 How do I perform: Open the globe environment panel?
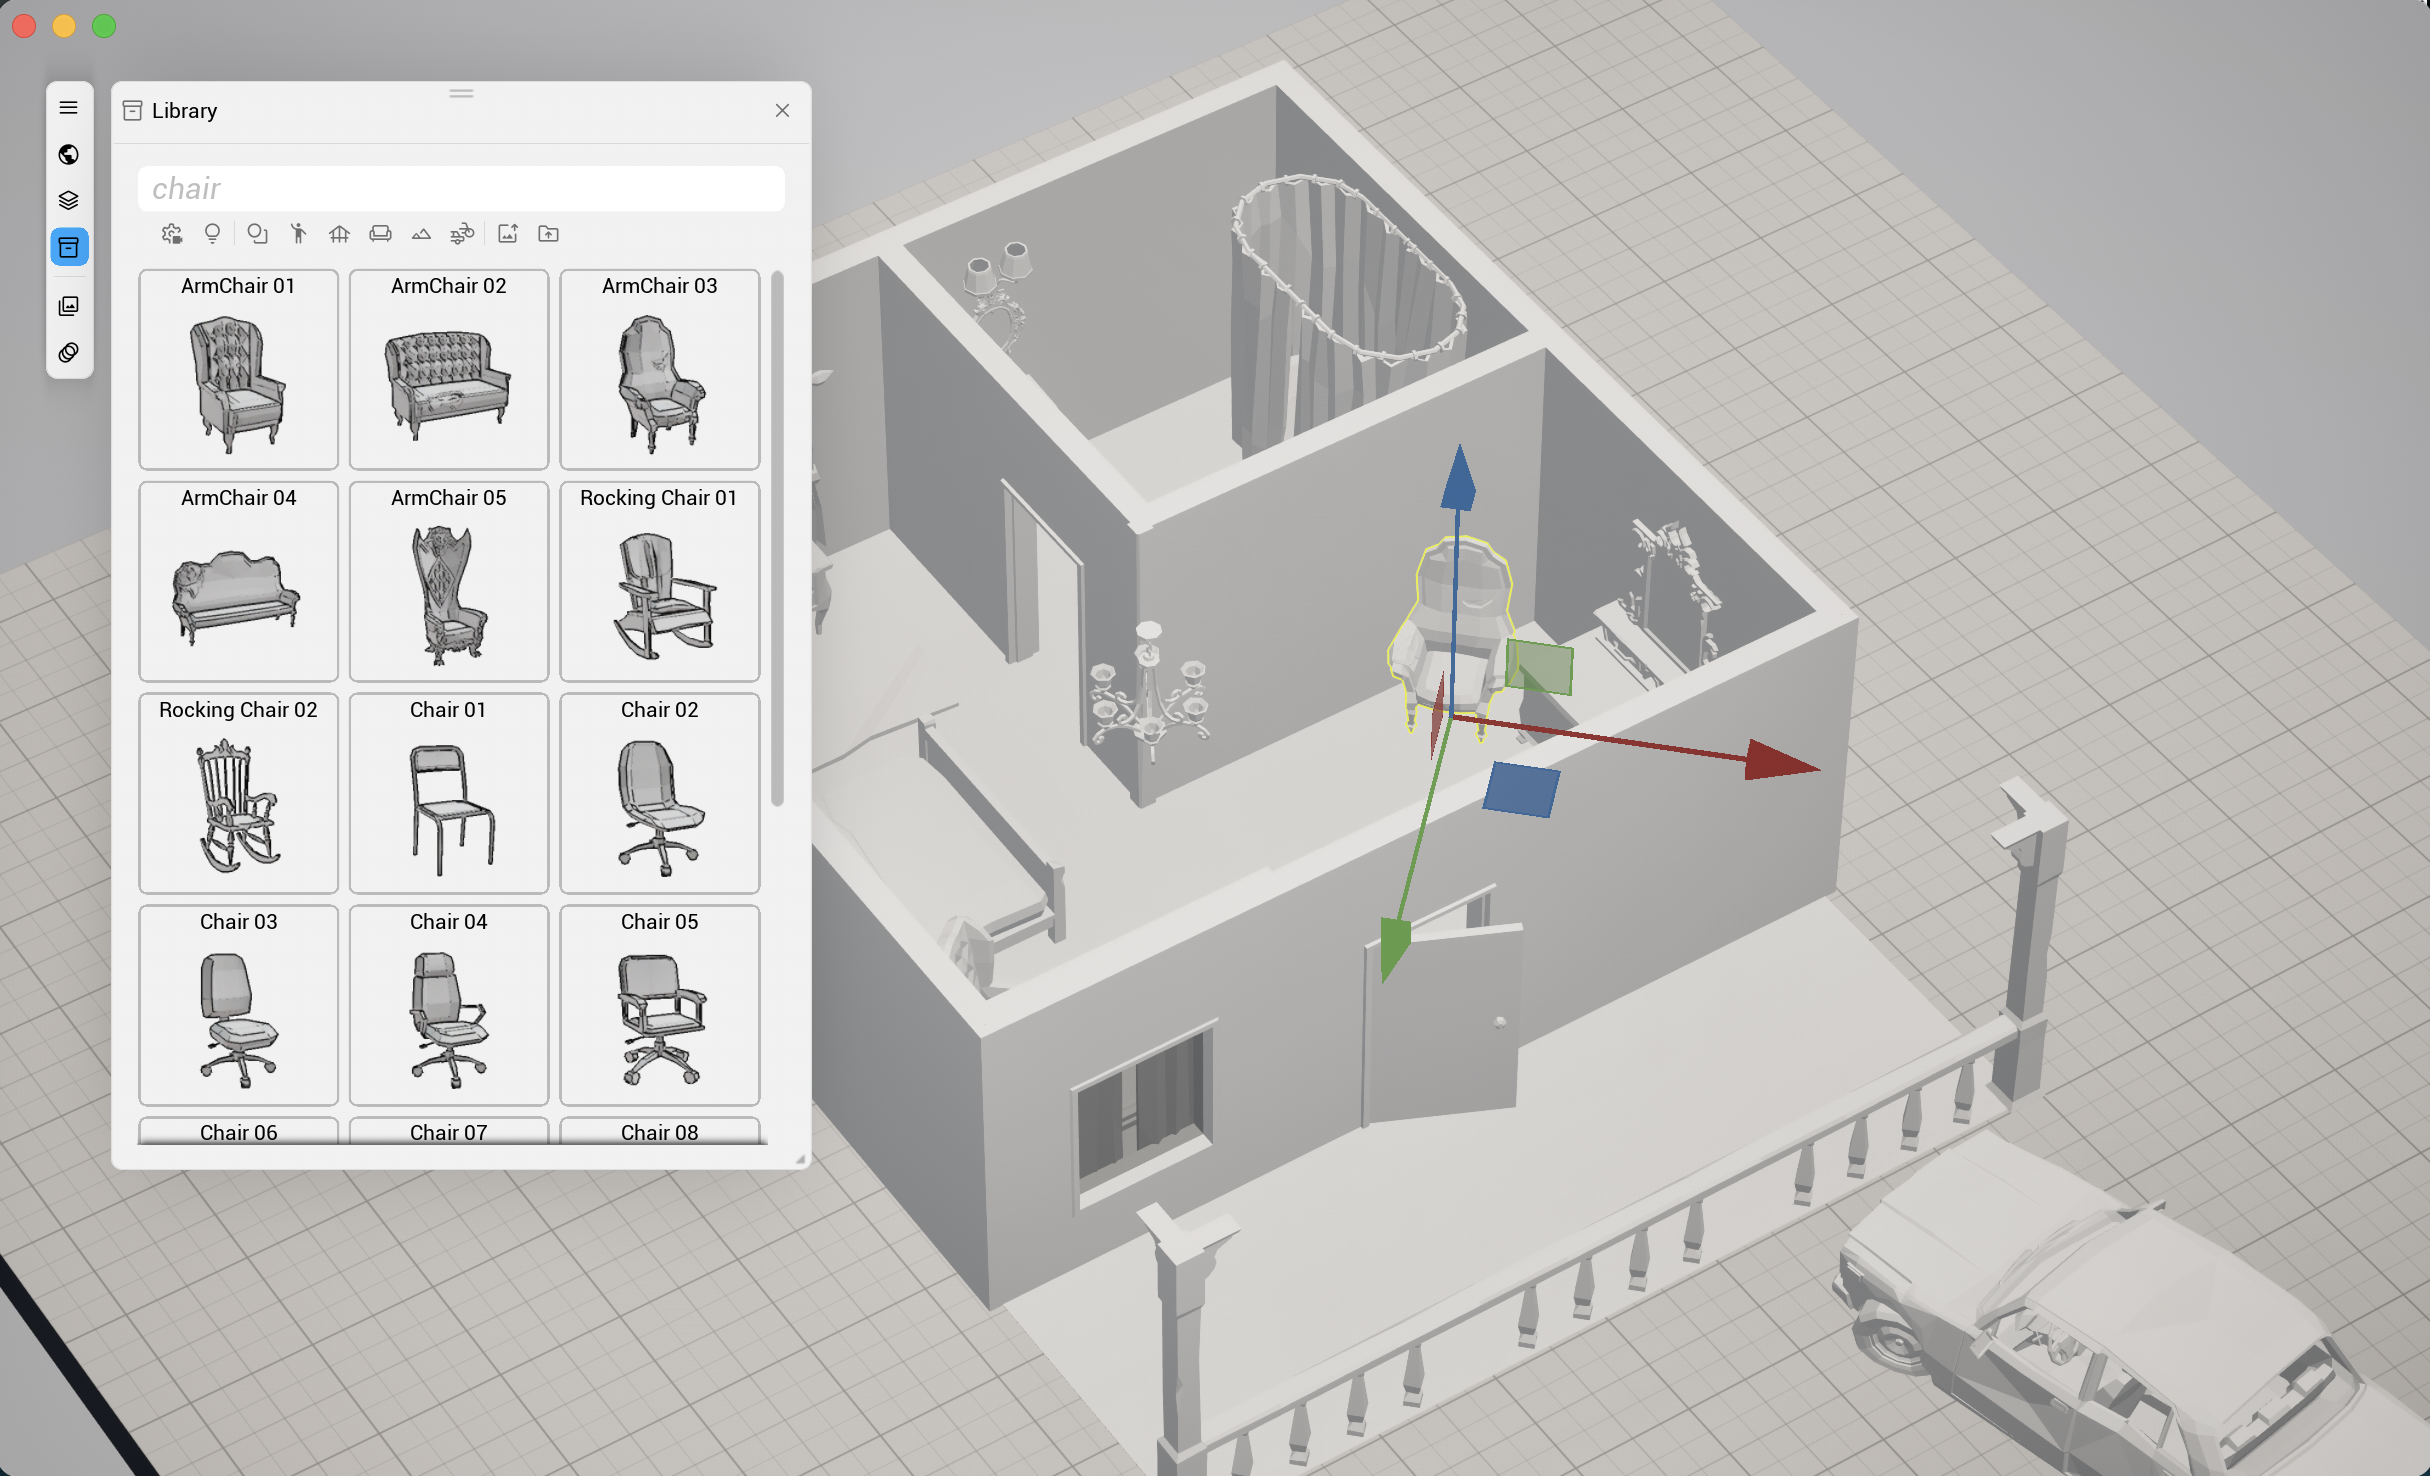click(69, 154)
